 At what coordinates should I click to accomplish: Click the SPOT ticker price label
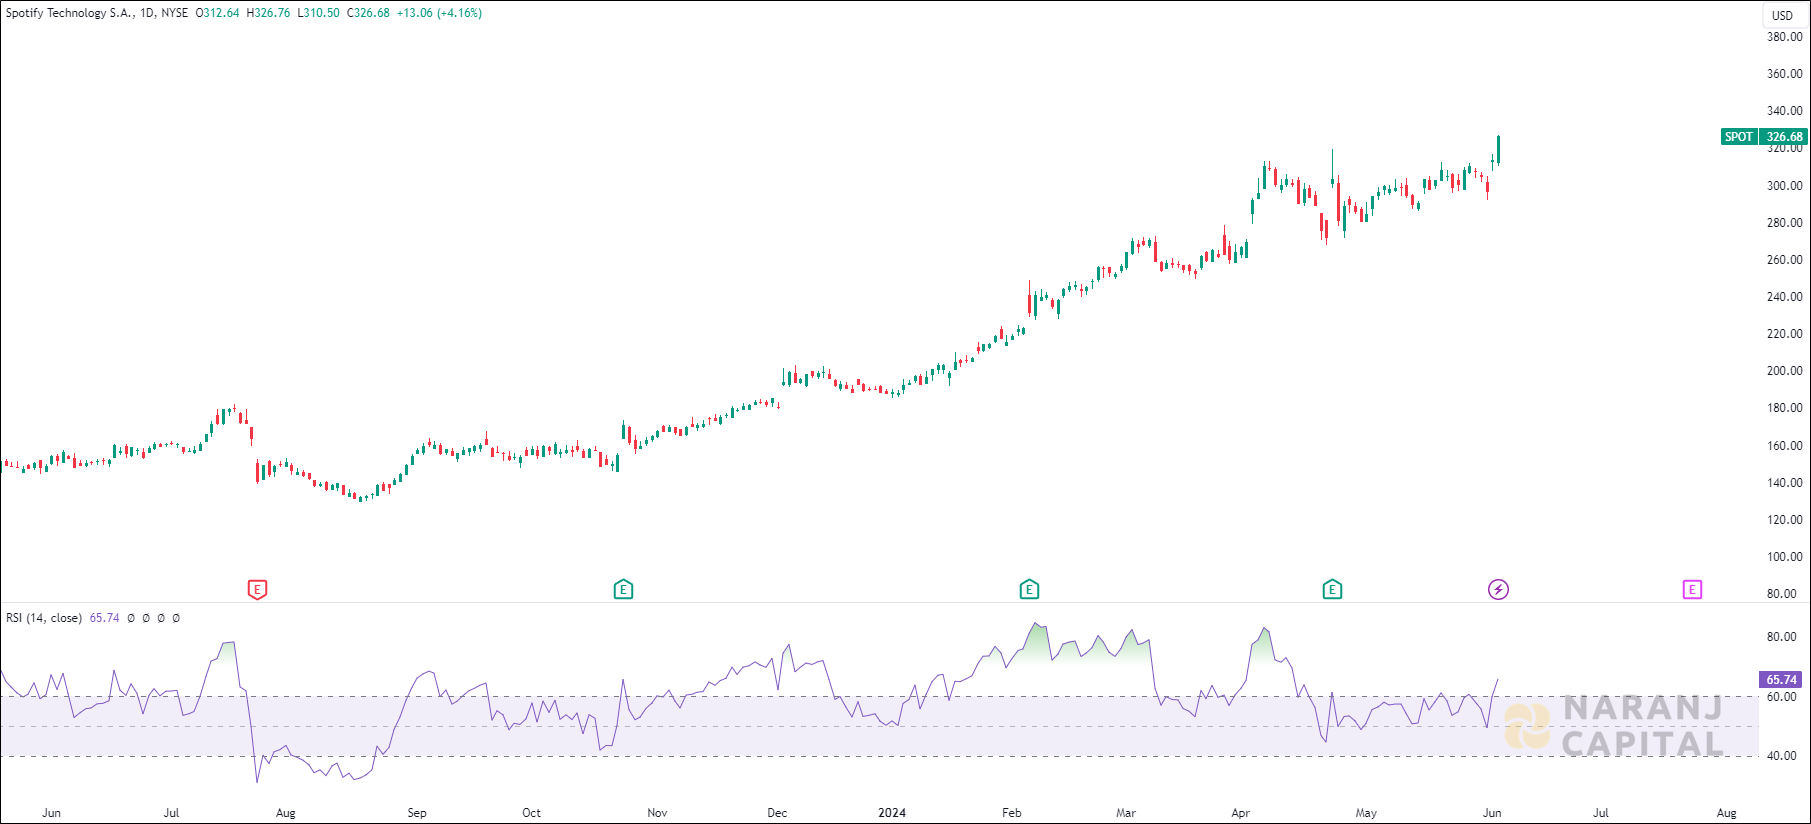point(1739,137)
